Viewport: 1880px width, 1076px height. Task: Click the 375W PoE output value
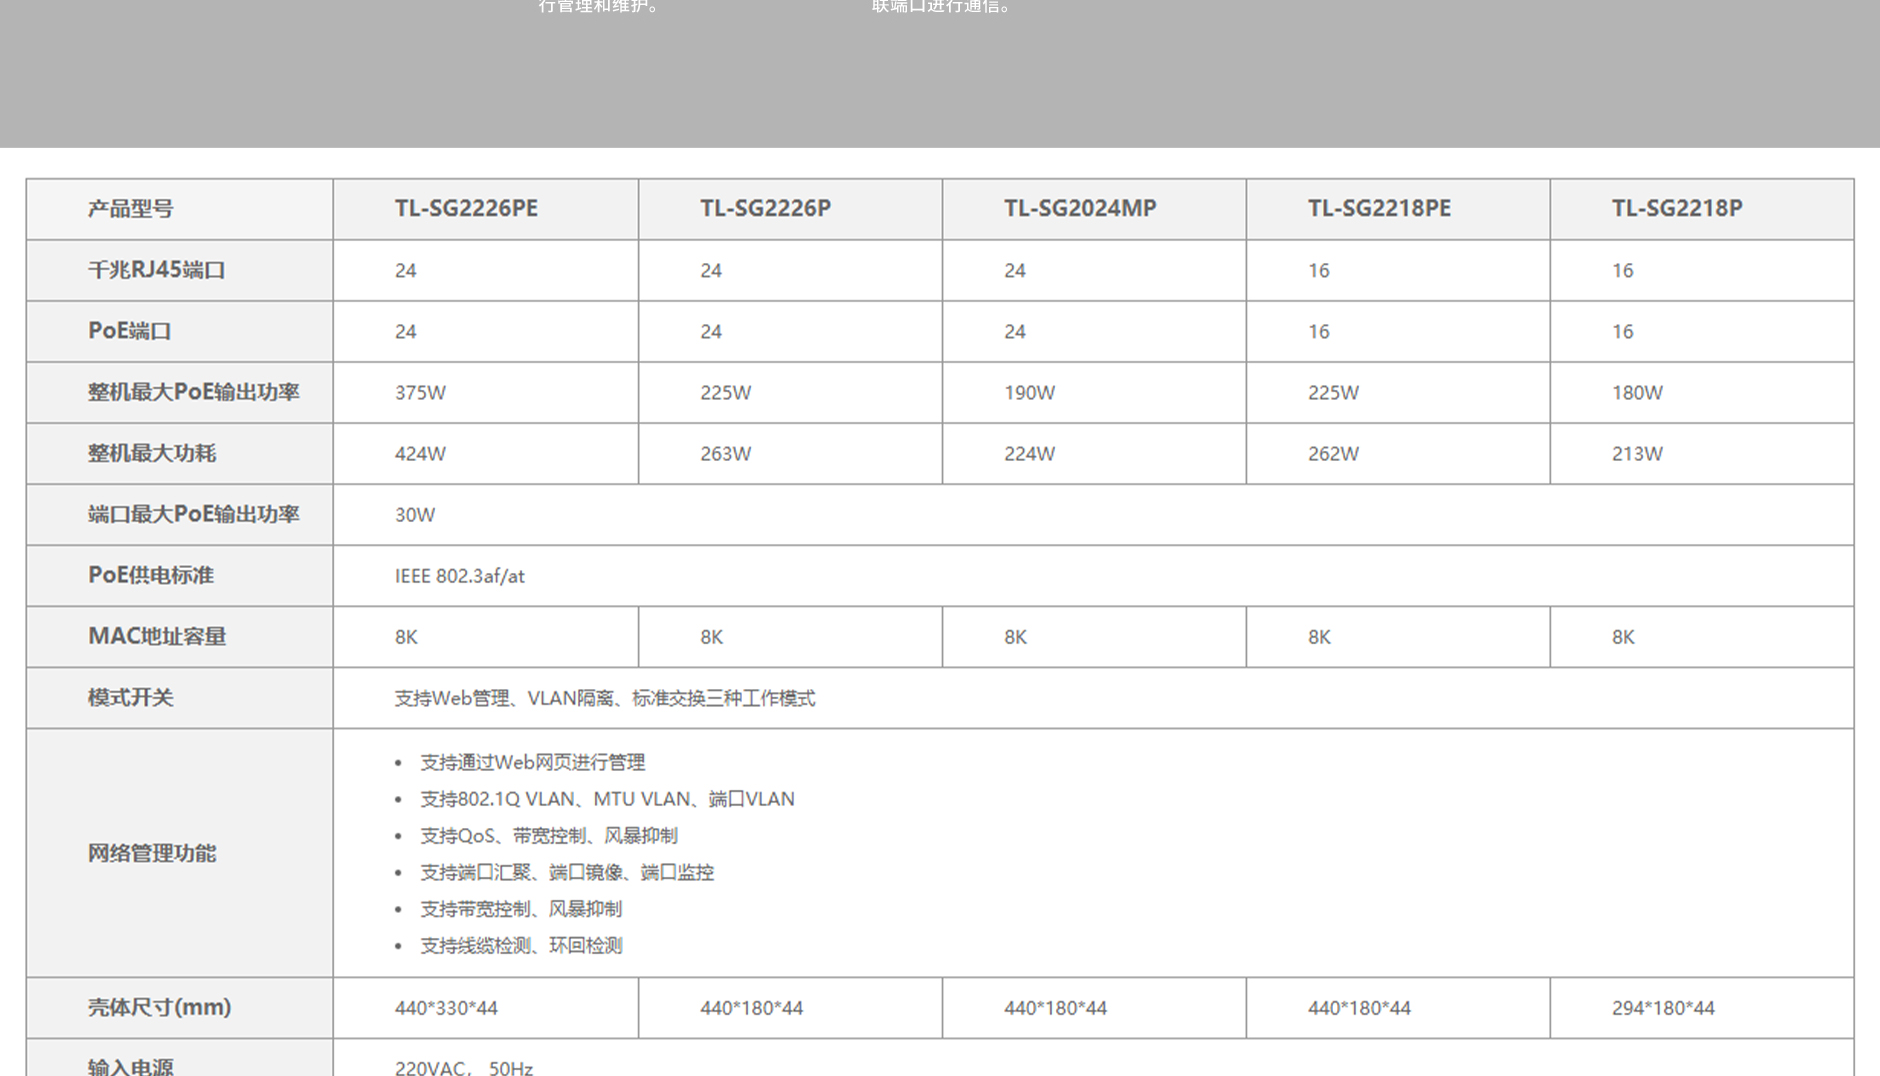(420, 393)
